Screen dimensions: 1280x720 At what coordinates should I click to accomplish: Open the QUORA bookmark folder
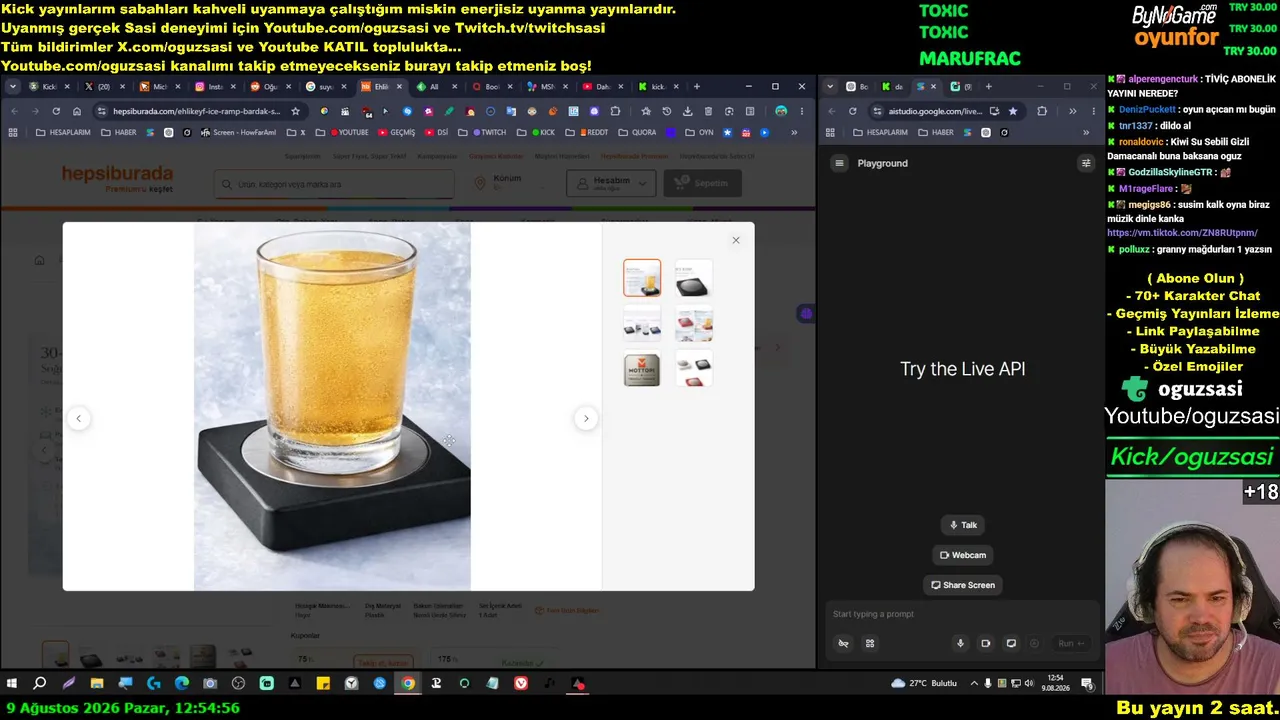pos(637,132)
